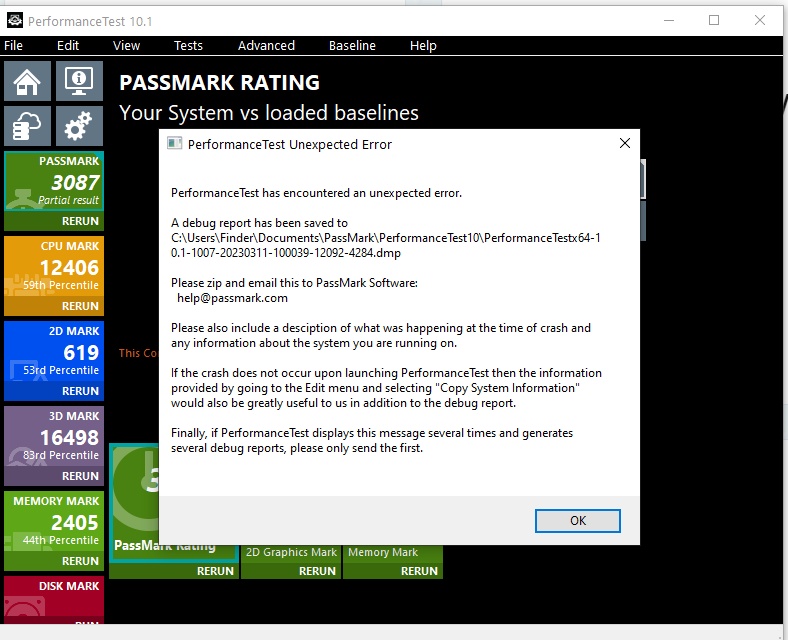Screen dimensions: 788x640
Task: Open the Tests menu
Action: coord(188,46)
